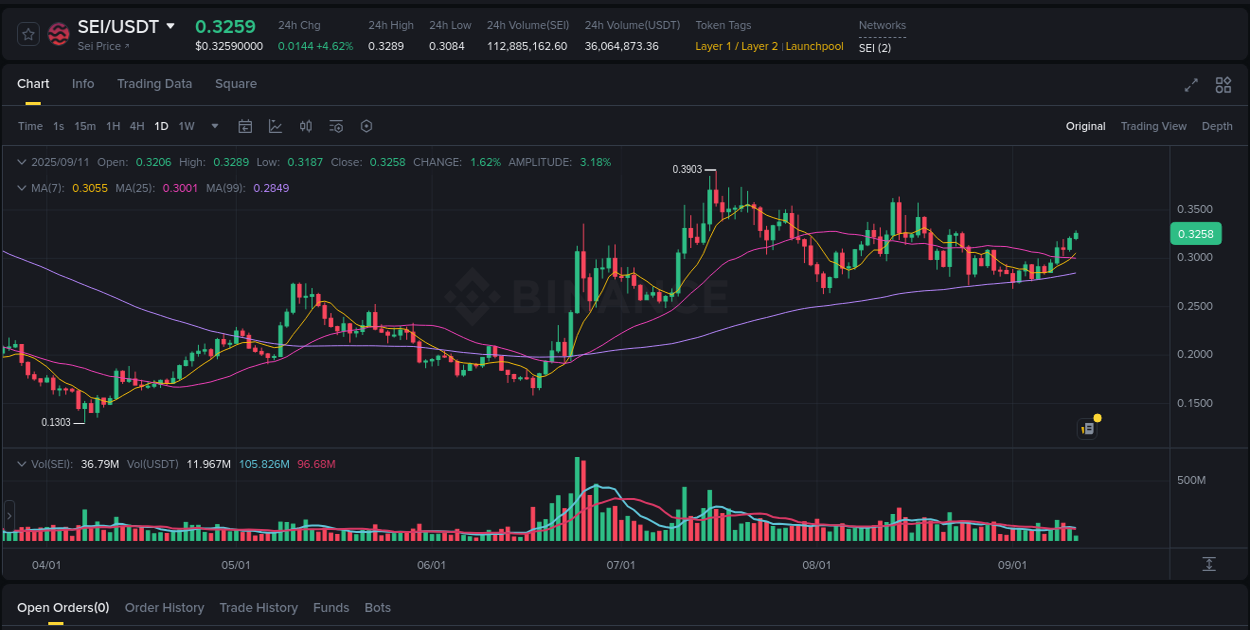1250x630 pixels.
Task: Open the chart settings gear icon
Action: pos(366,126)
